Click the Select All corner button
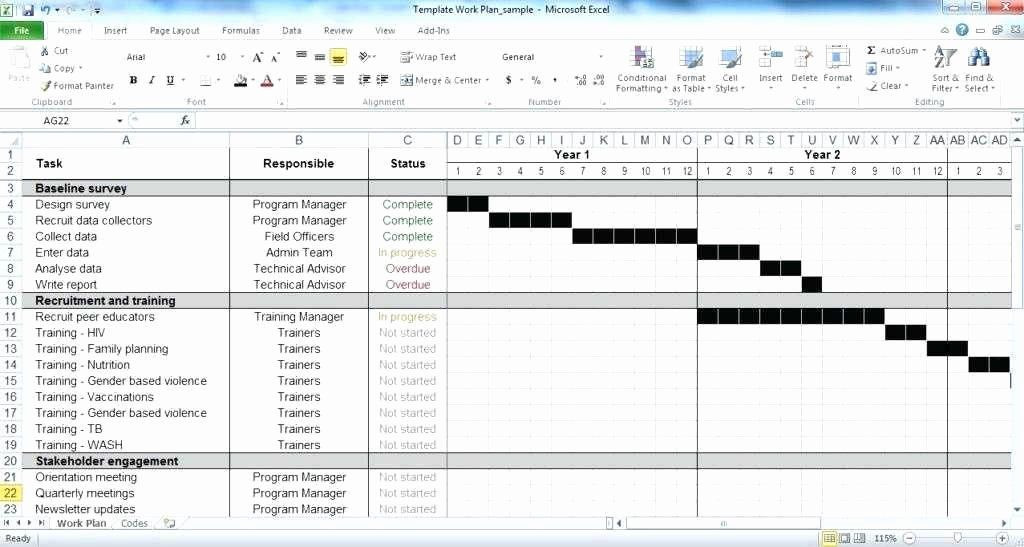The height and width of the screenshot is (547, 1024). pyautogui.click(x=10, y=140)
